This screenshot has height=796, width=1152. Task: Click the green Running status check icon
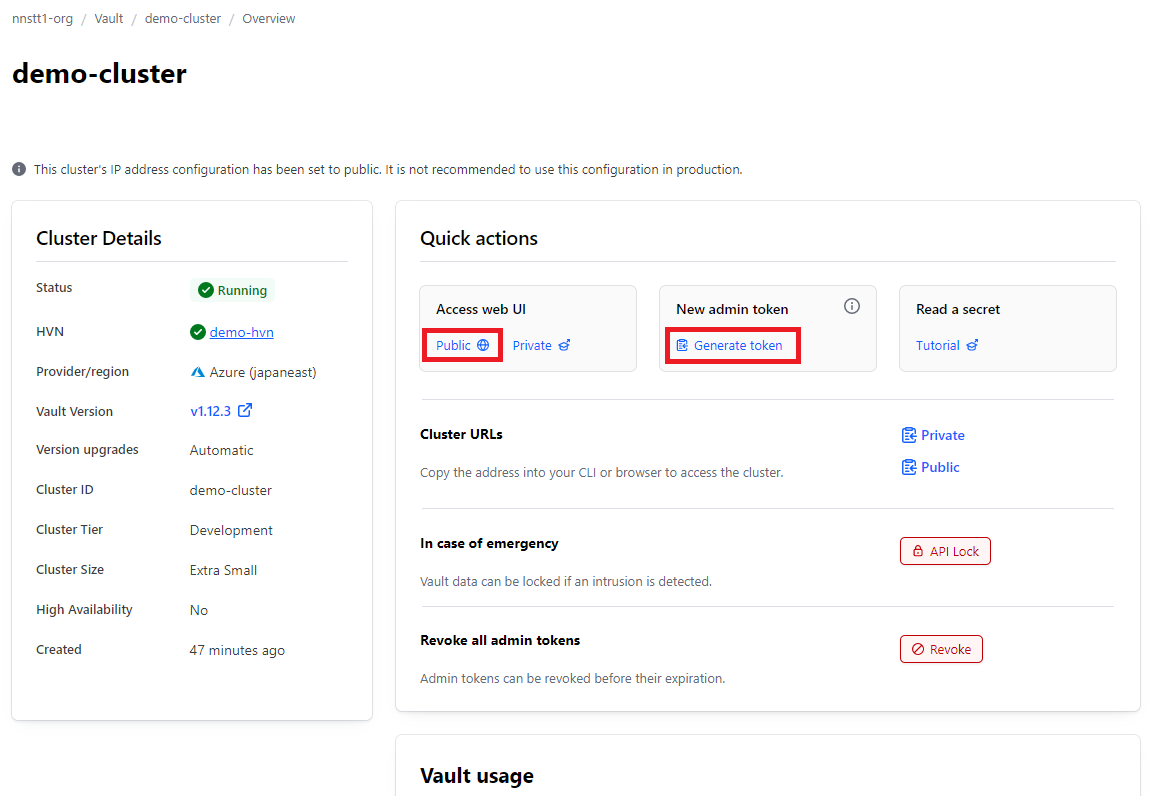point(206,290)
